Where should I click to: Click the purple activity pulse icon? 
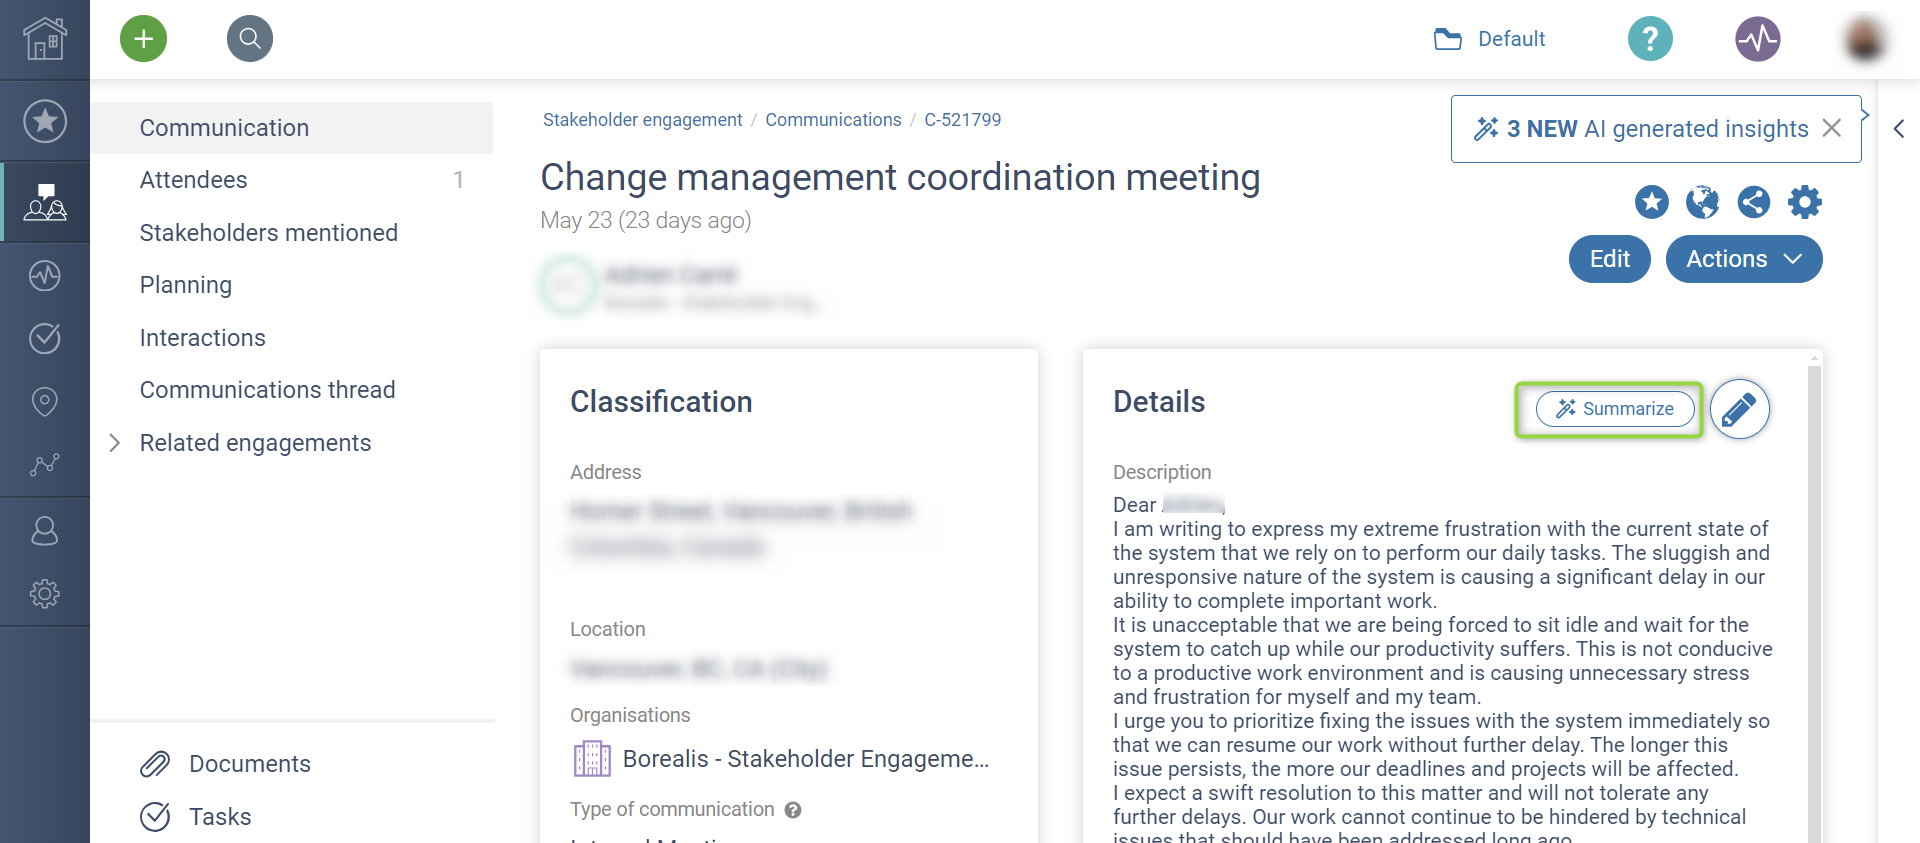(1757, 39)
